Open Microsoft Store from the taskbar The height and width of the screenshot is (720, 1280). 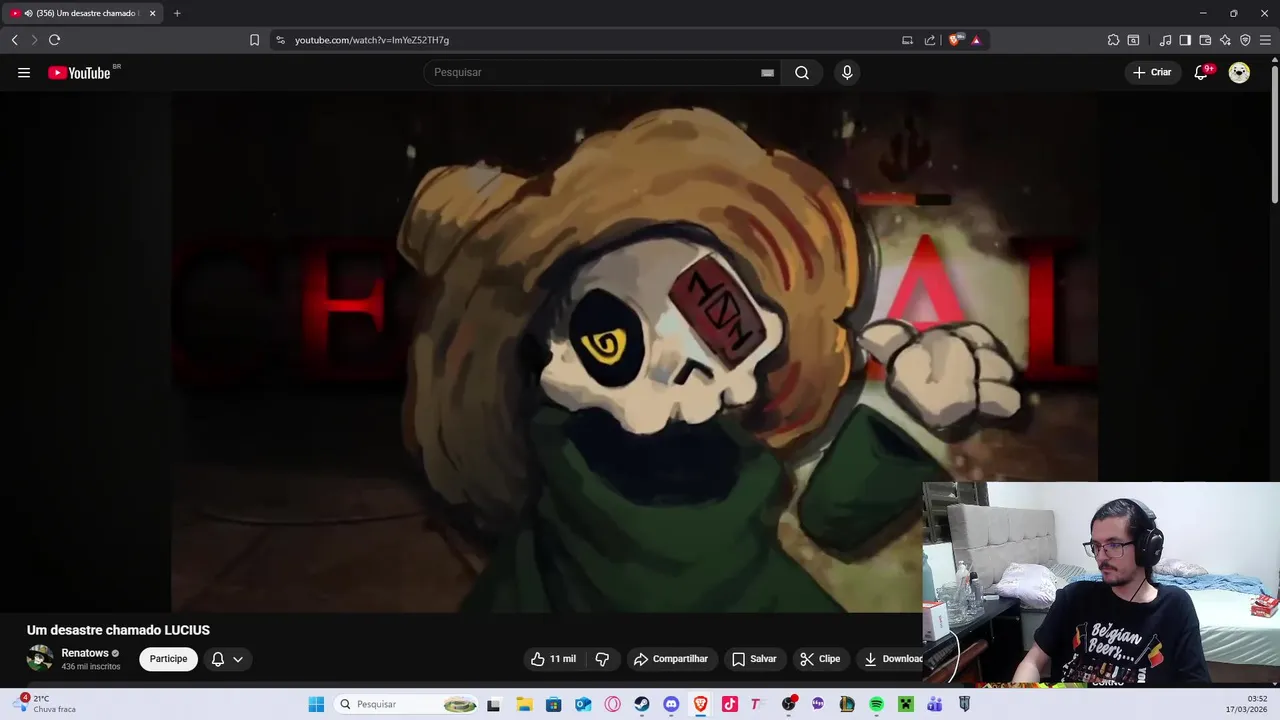click(x=553, y=704)
